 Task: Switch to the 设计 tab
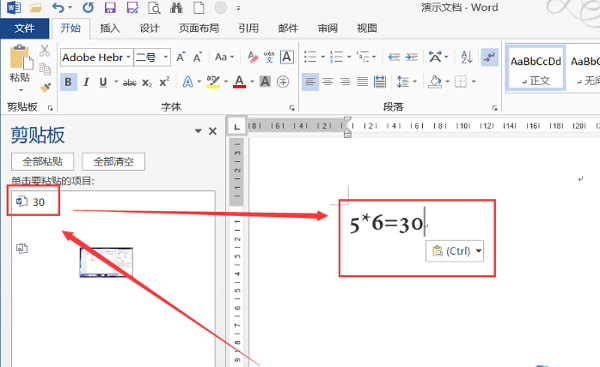tap(149, 28)
